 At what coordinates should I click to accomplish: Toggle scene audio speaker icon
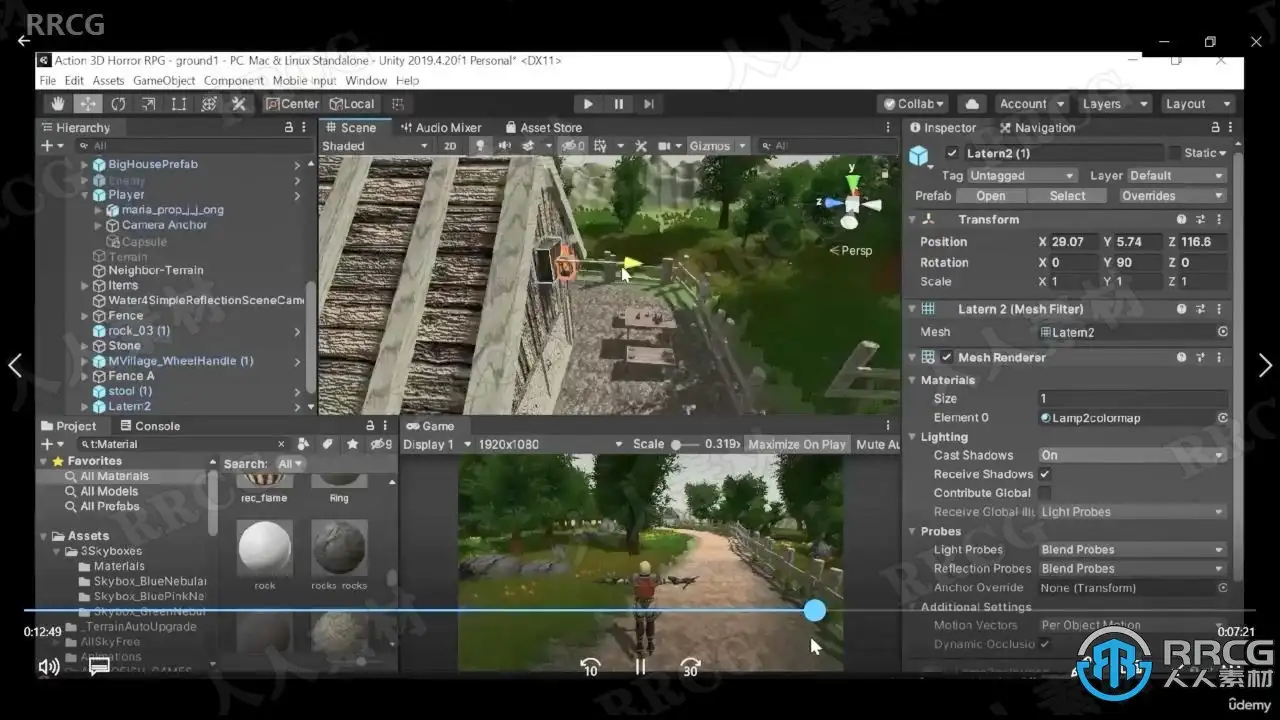pyautogui.click(x=504, y=146)
